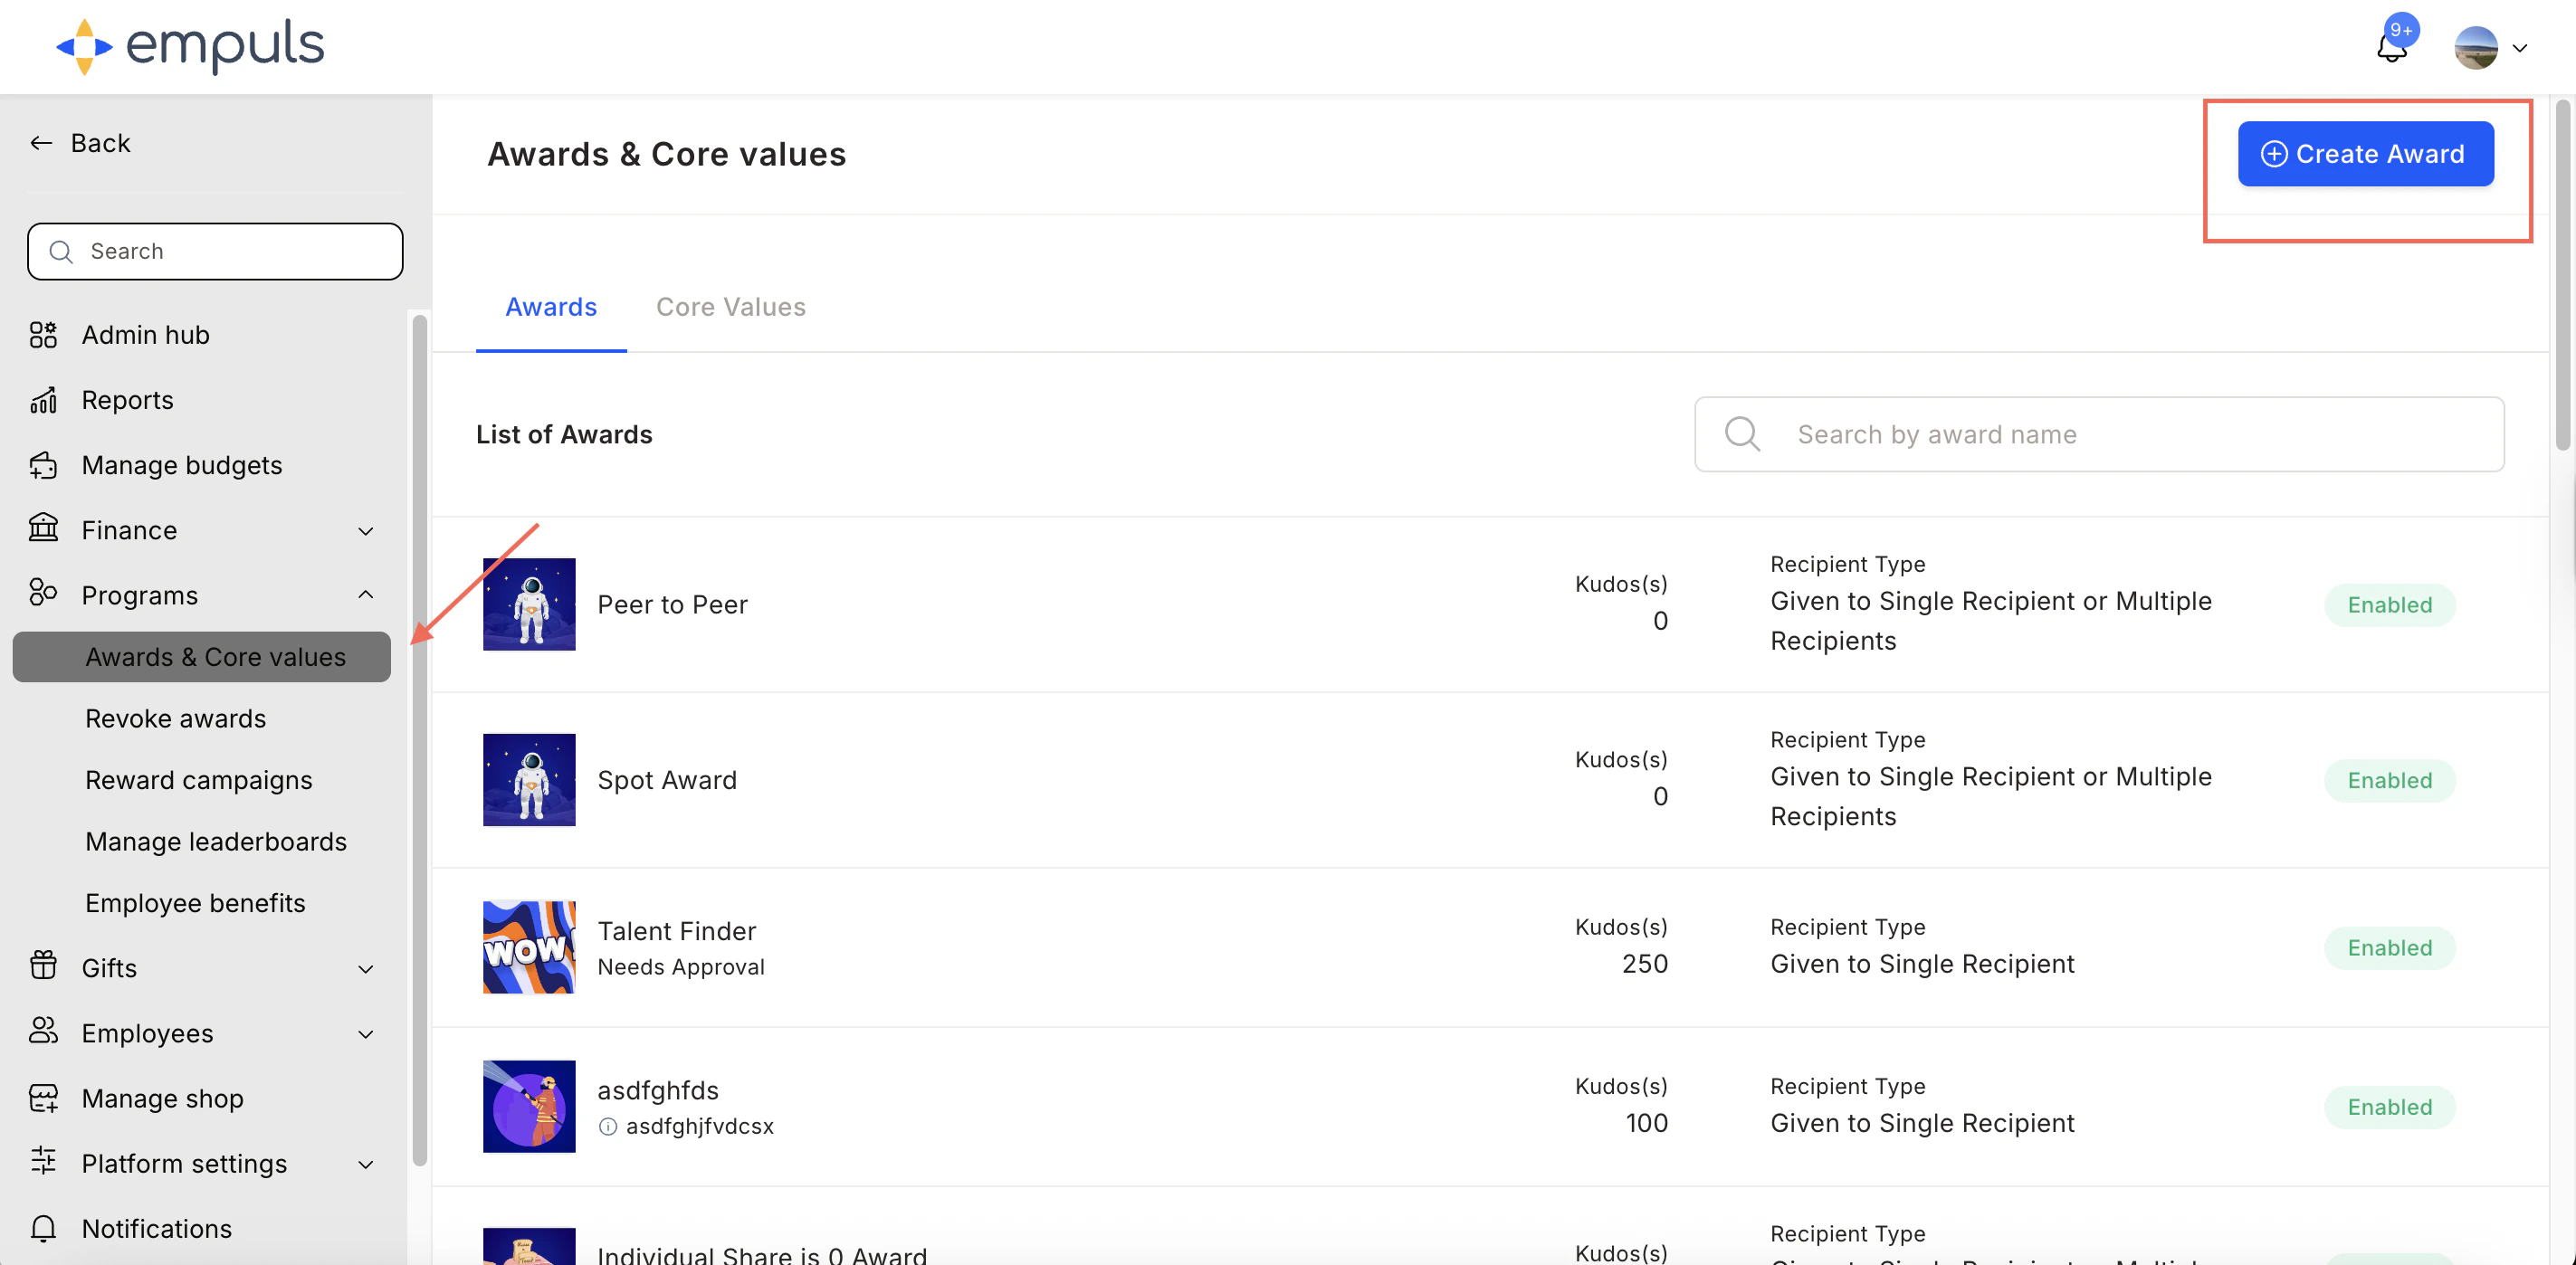Click the Talent Finder WOW thumbnail
This screenshot has width=2576, height=1265.
[x=529, y=947]
